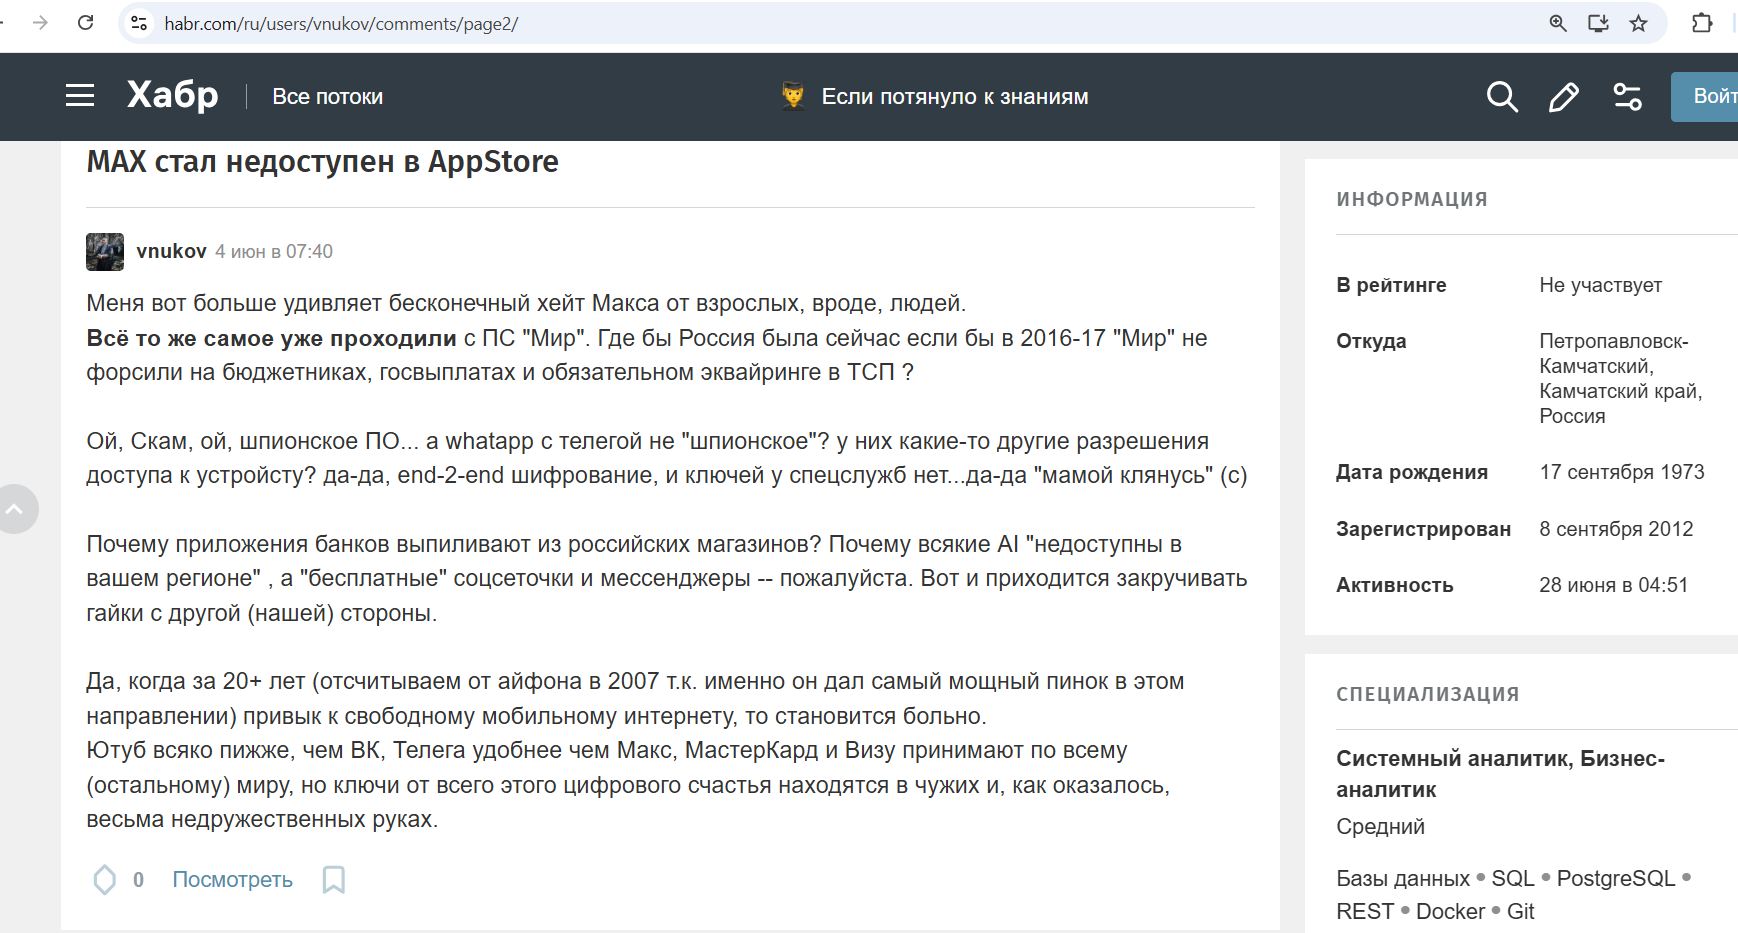The width and height of the screenshot is (1738, 933).
Task: Open the vnukov username link
Action: [x=171, y=251]
